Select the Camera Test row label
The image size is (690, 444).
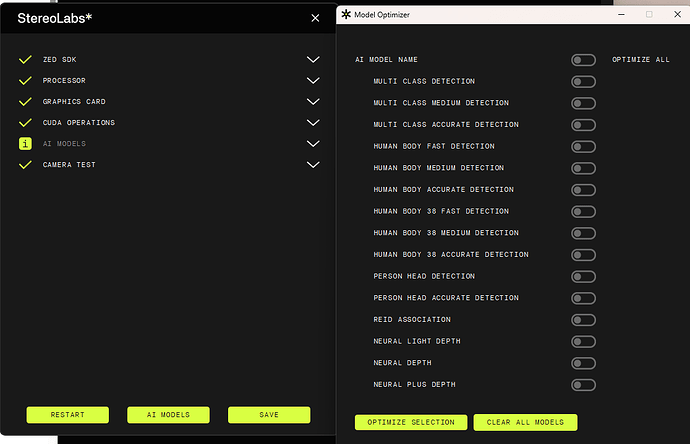[69, 165]
